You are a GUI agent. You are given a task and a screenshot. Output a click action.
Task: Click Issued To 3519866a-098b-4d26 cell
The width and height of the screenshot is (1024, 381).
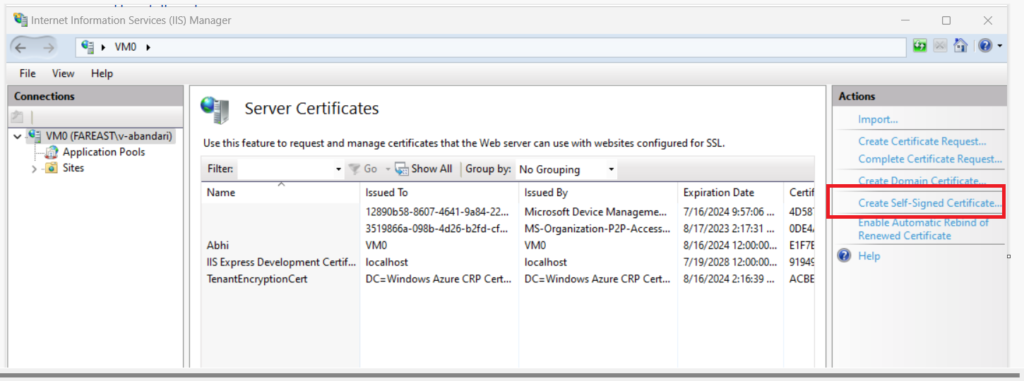pyautogui.click(x=437, y=229)
